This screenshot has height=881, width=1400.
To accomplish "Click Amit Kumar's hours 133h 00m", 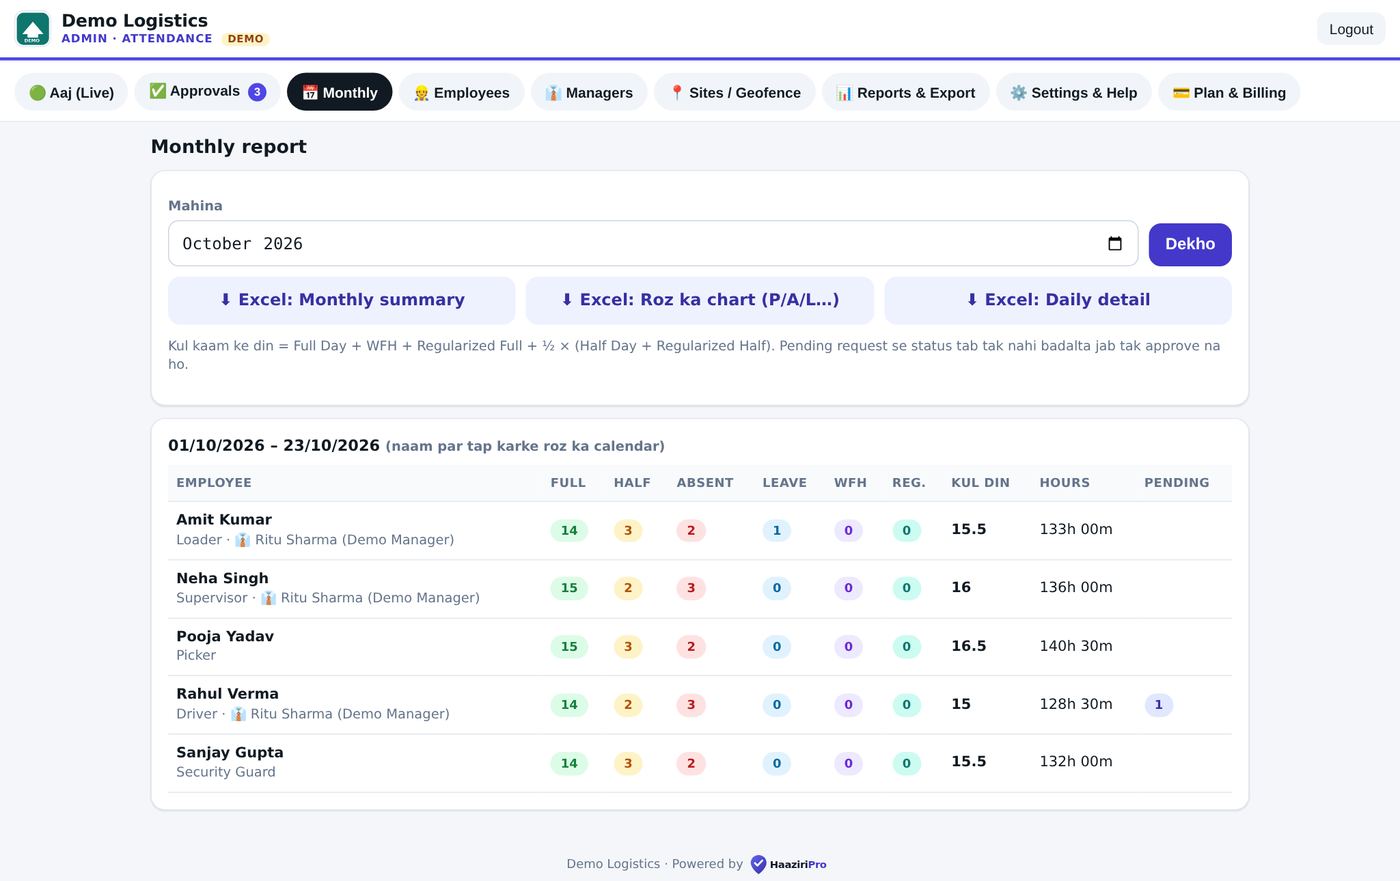I will [1076, 529].
